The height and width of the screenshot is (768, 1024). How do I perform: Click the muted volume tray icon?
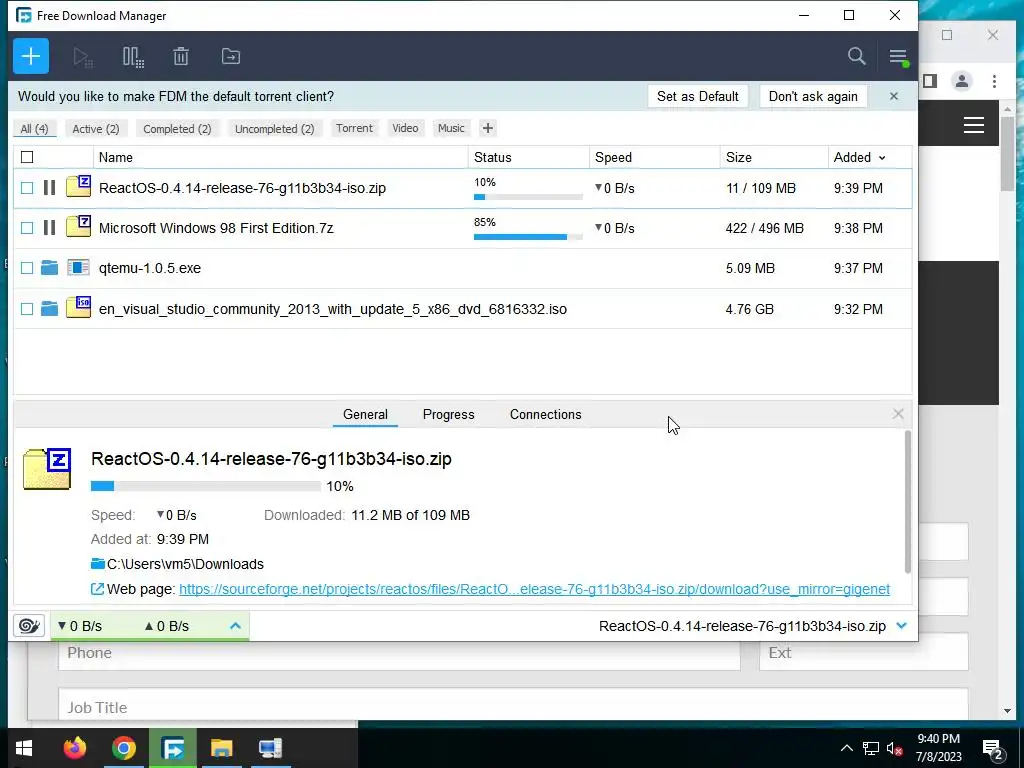[x=895, y=748]
